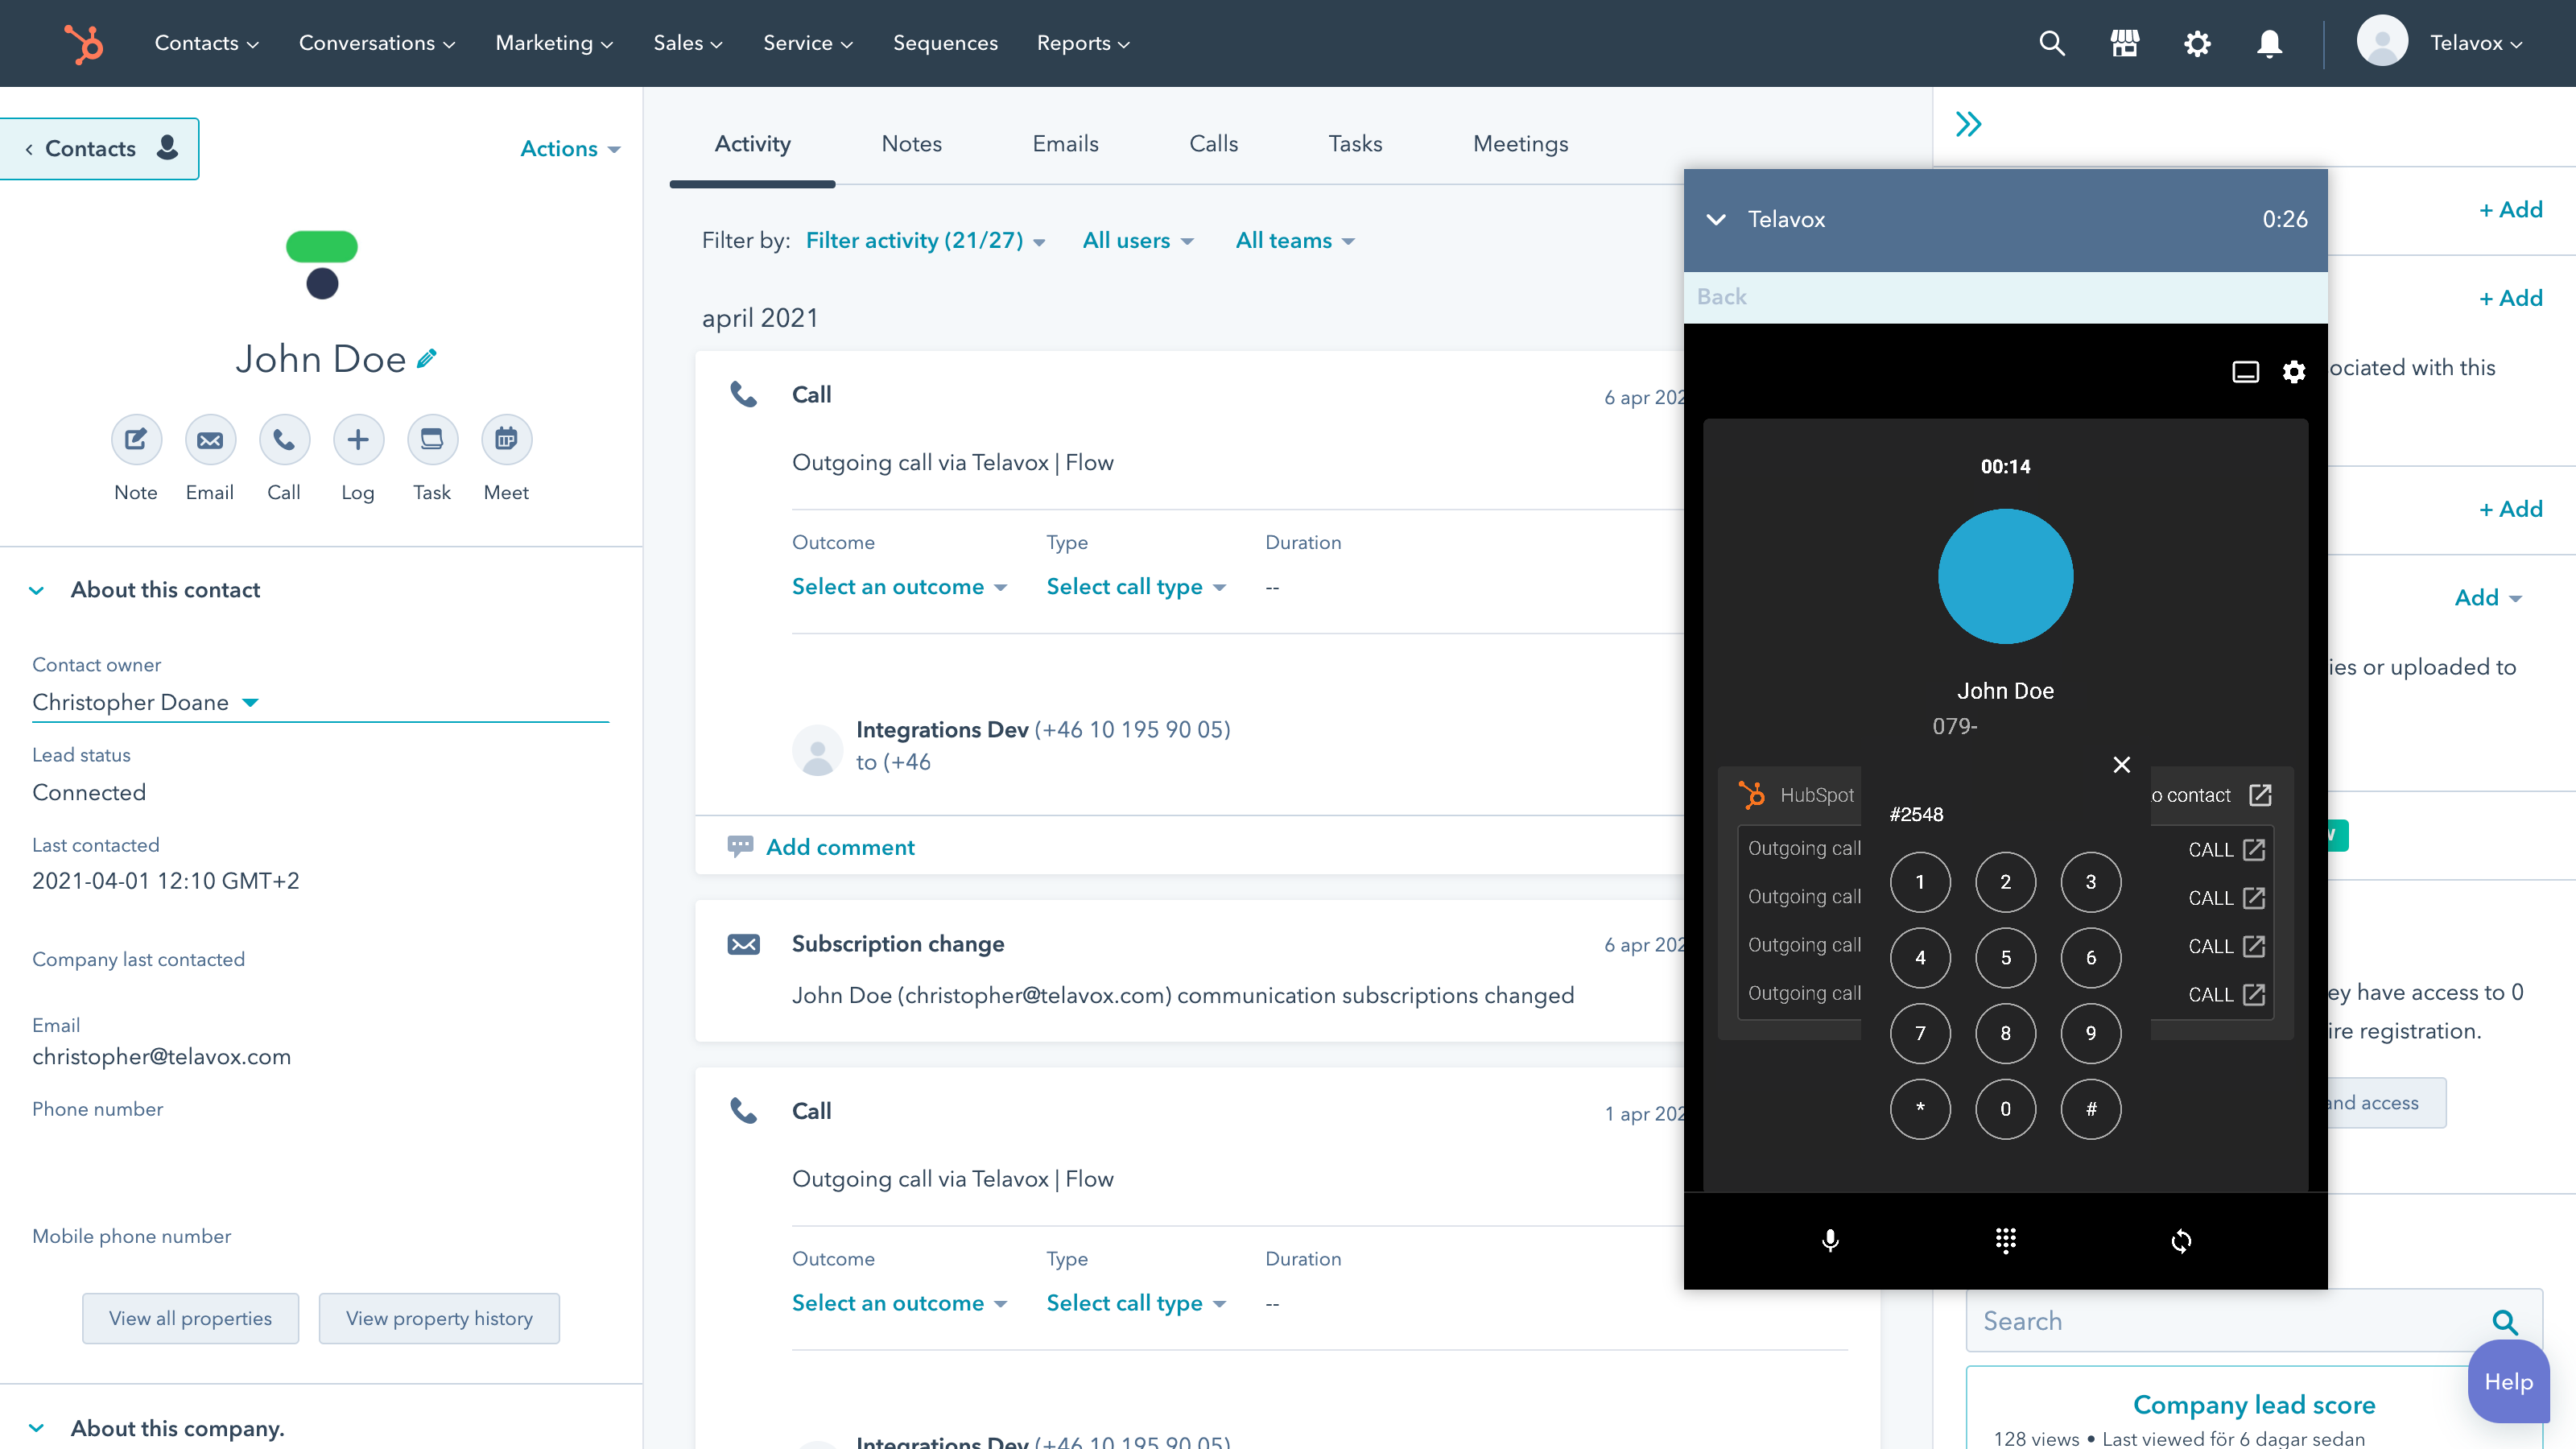The height and width of the screenshot is (1449, 2576).
Task: Open the search magnifier in top bar
Action: point(2051,43)
